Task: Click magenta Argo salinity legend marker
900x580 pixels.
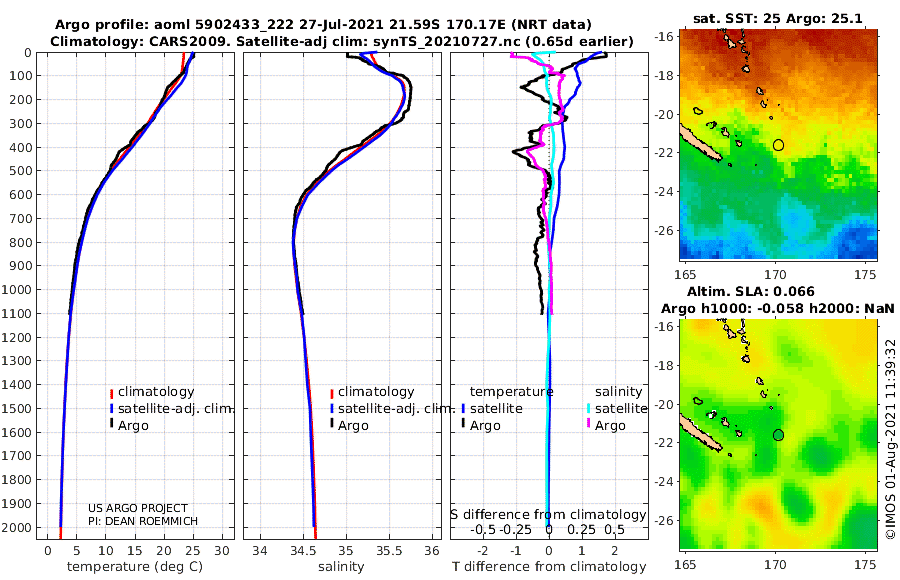Action: tap(588, 424)
